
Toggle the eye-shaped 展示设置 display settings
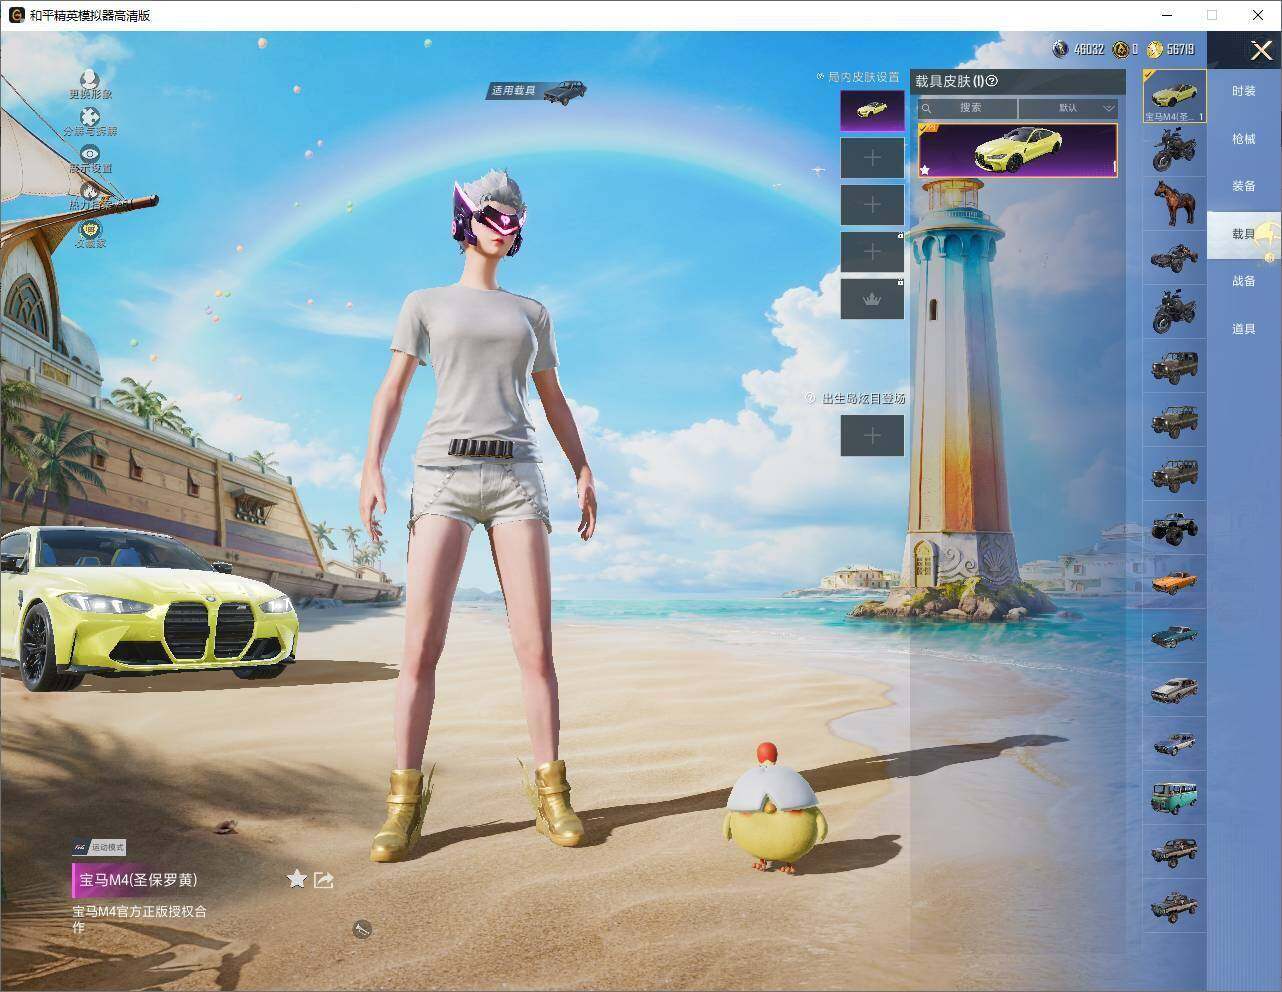click(x=90, y=154)
